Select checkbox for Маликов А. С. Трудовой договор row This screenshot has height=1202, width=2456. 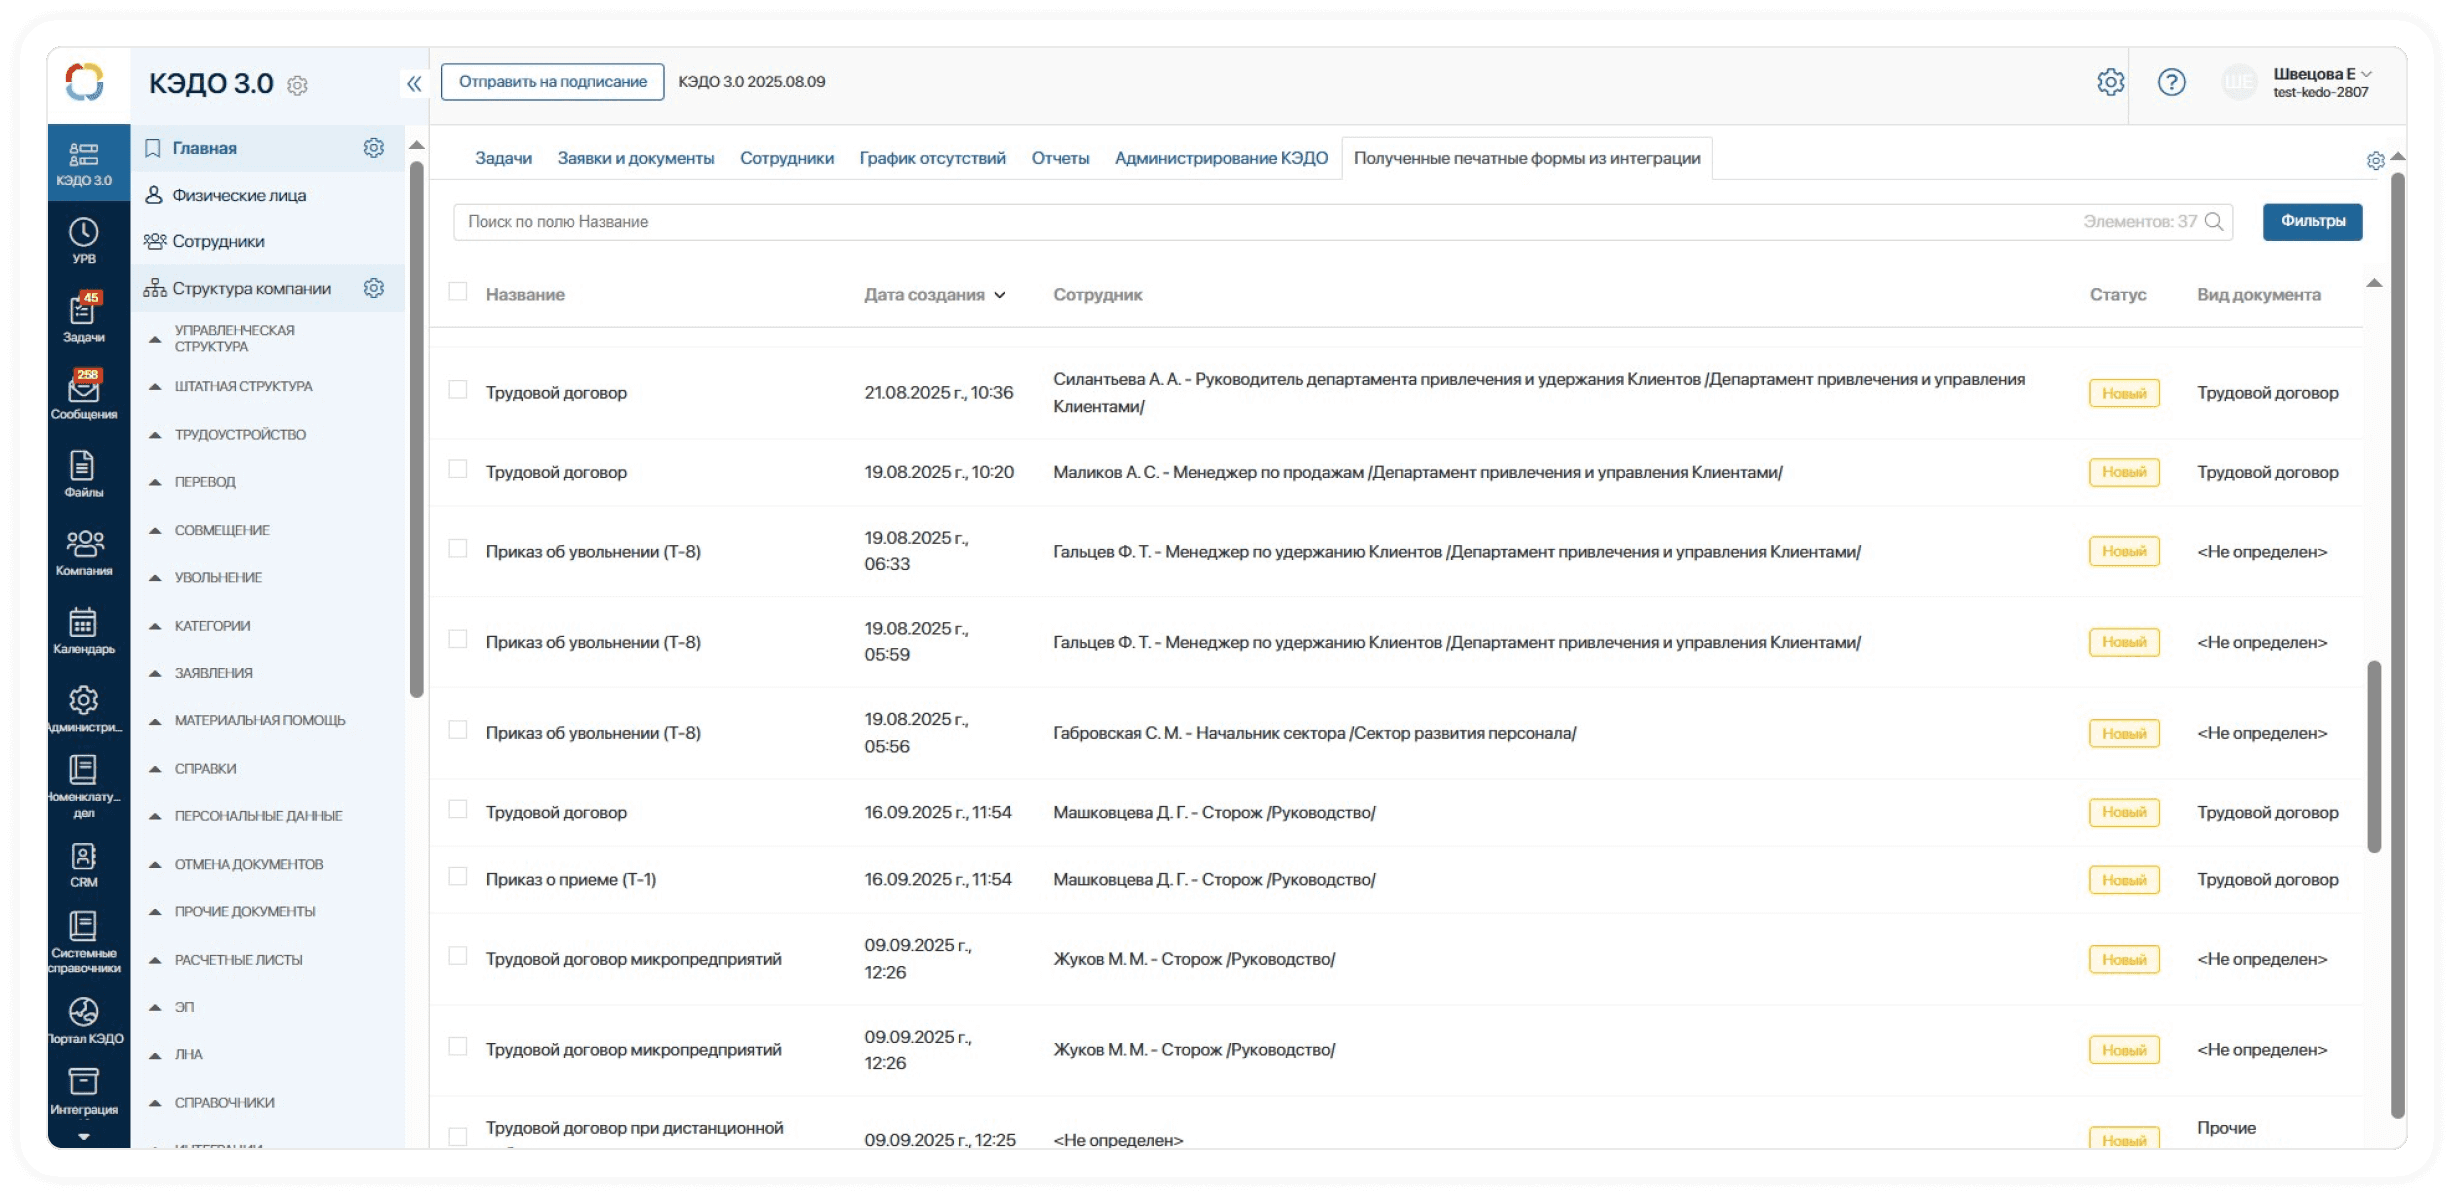458,469
